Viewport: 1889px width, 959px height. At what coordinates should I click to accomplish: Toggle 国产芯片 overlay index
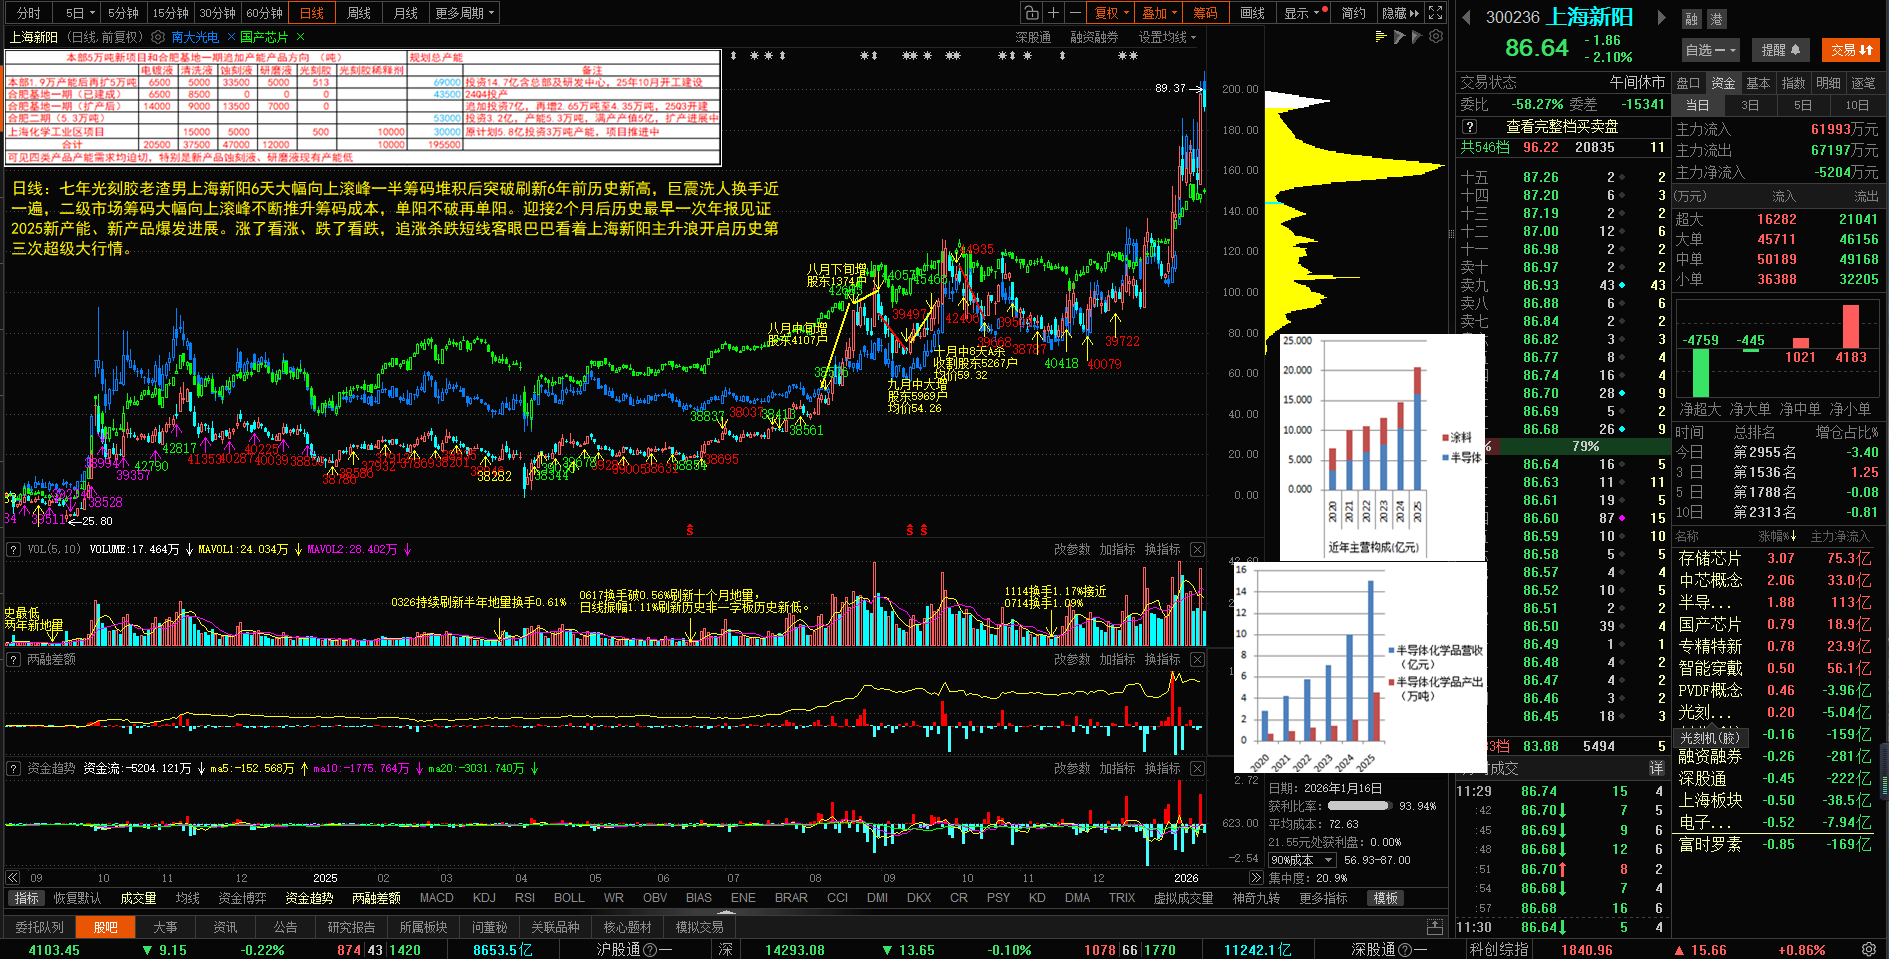[264, 37]
